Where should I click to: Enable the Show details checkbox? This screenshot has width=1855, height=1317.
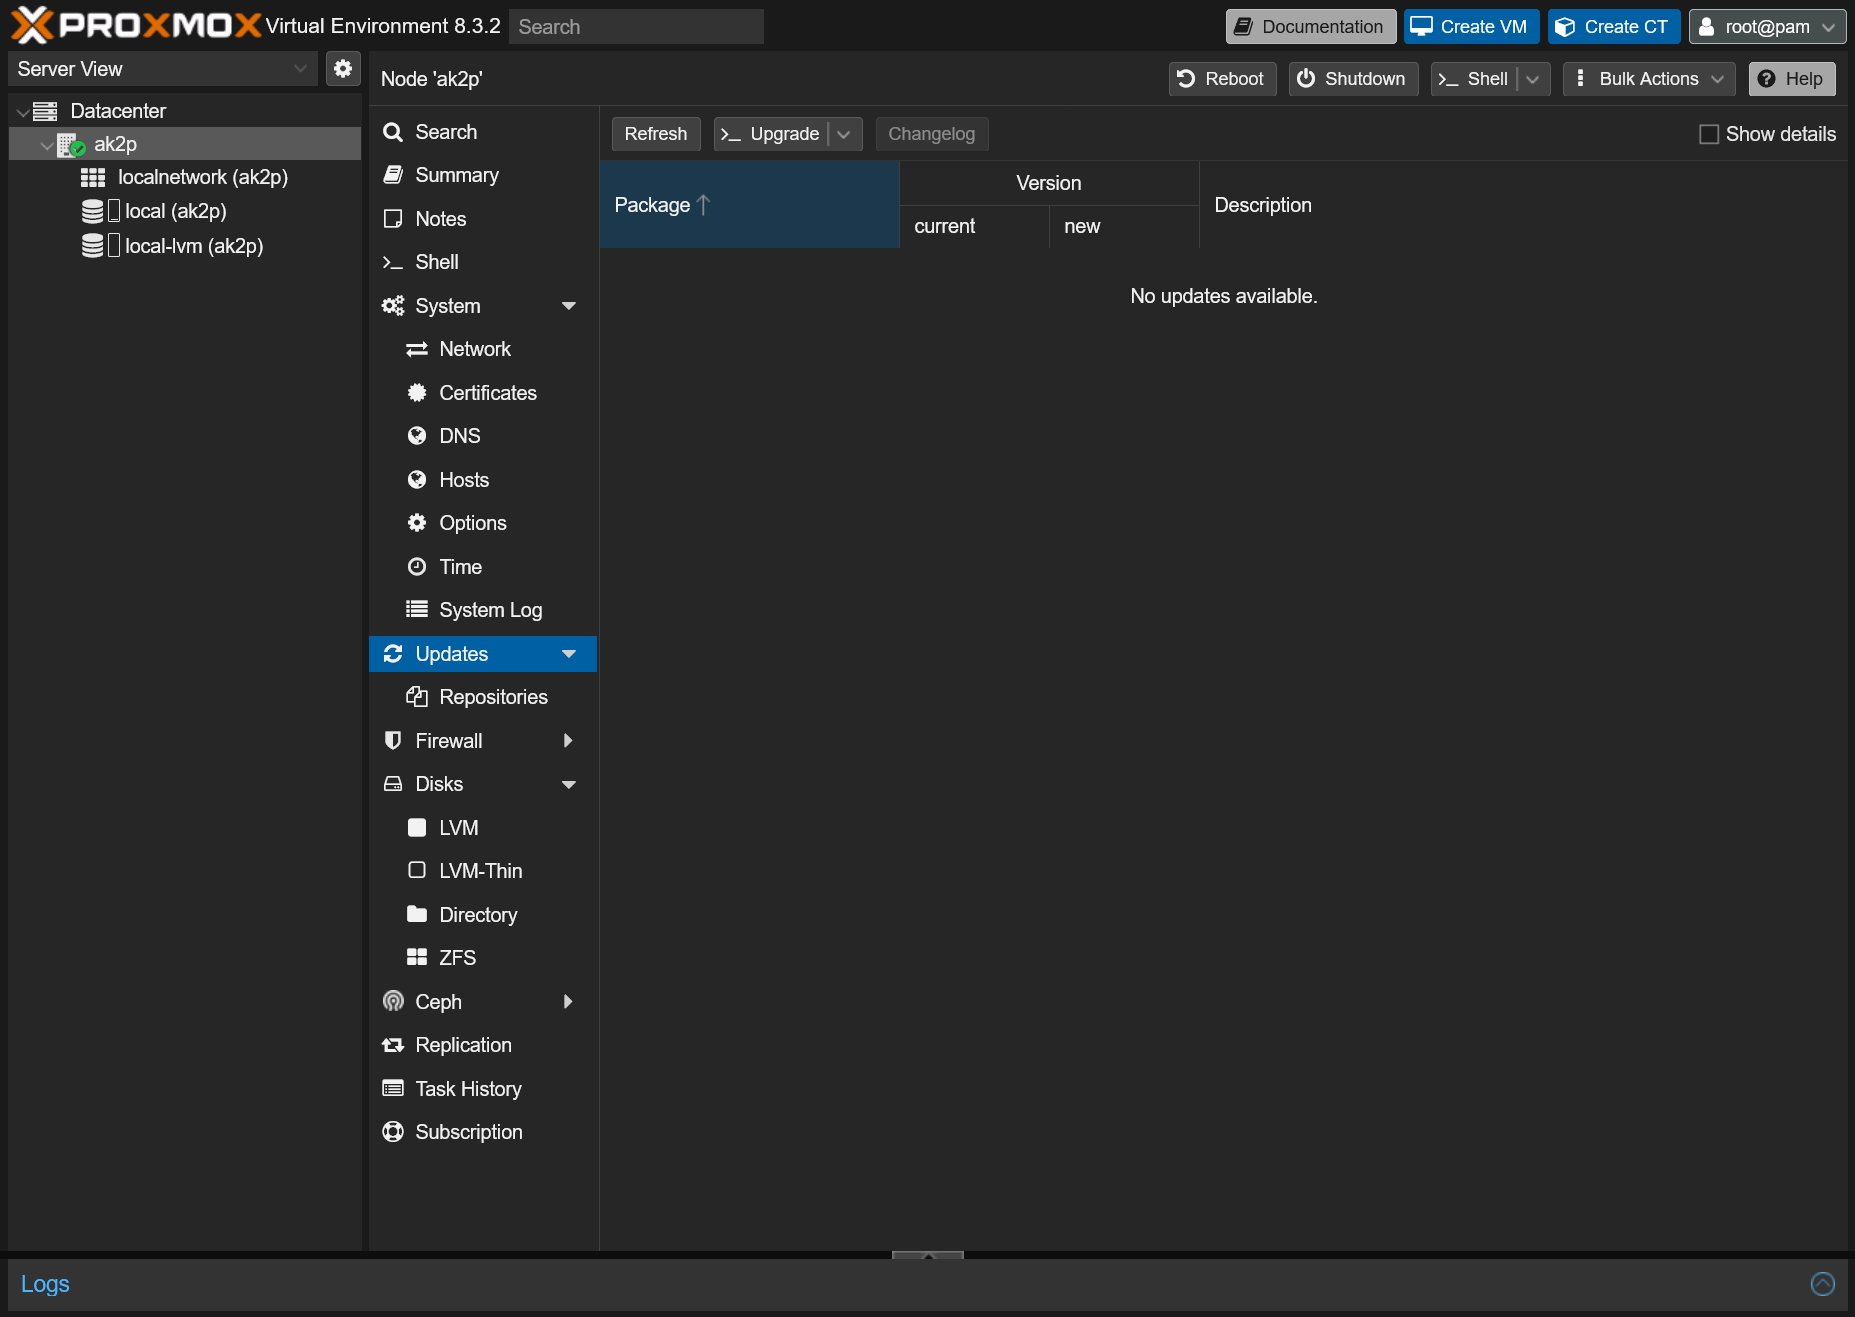coord(1709,134)
